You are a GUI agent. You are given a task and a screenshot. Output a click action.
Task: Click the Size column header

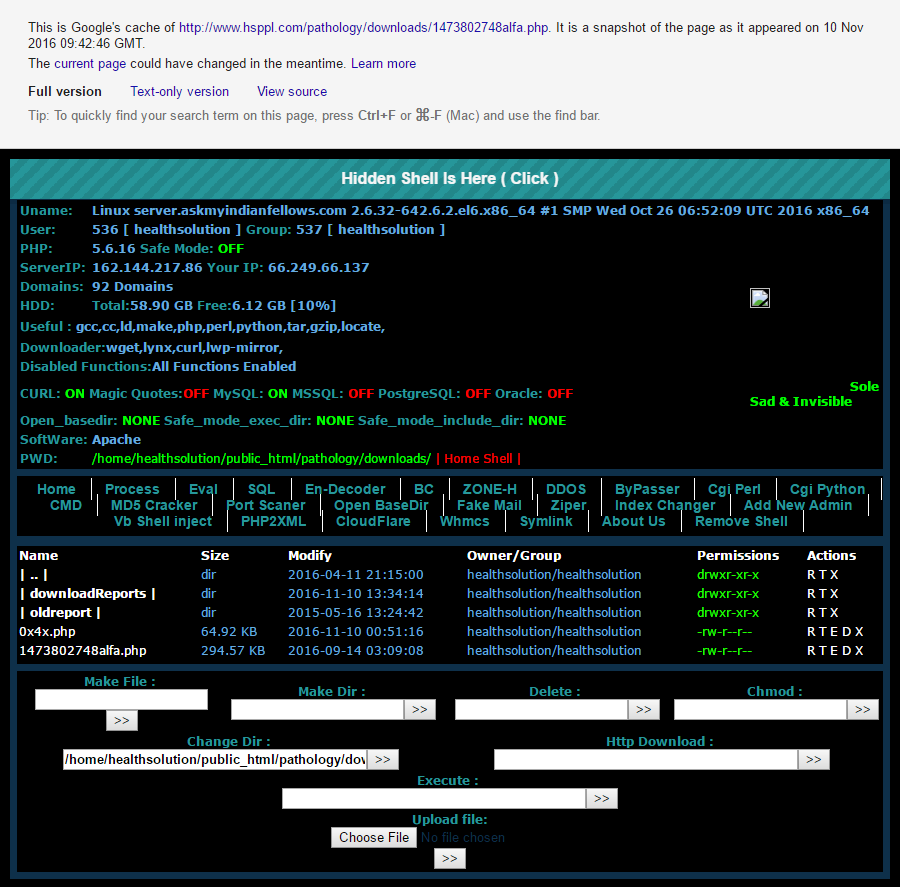click(215, 555)
